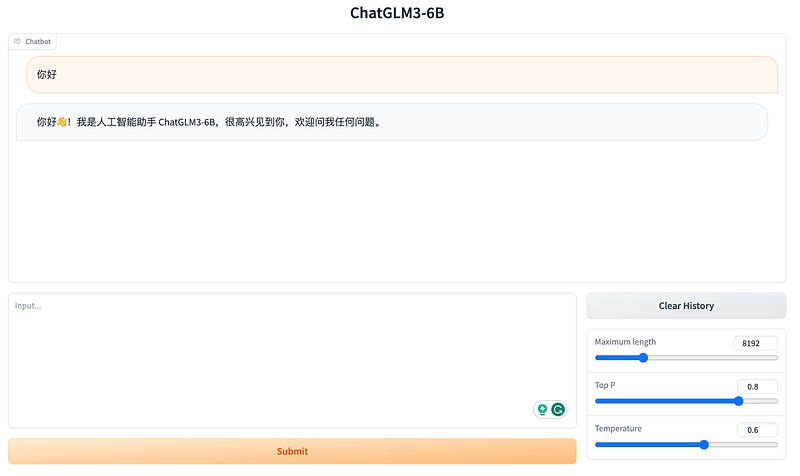Screen dimensions: 800x476
Task: Click the Maximum length label
Action: [x=625, y=342]
